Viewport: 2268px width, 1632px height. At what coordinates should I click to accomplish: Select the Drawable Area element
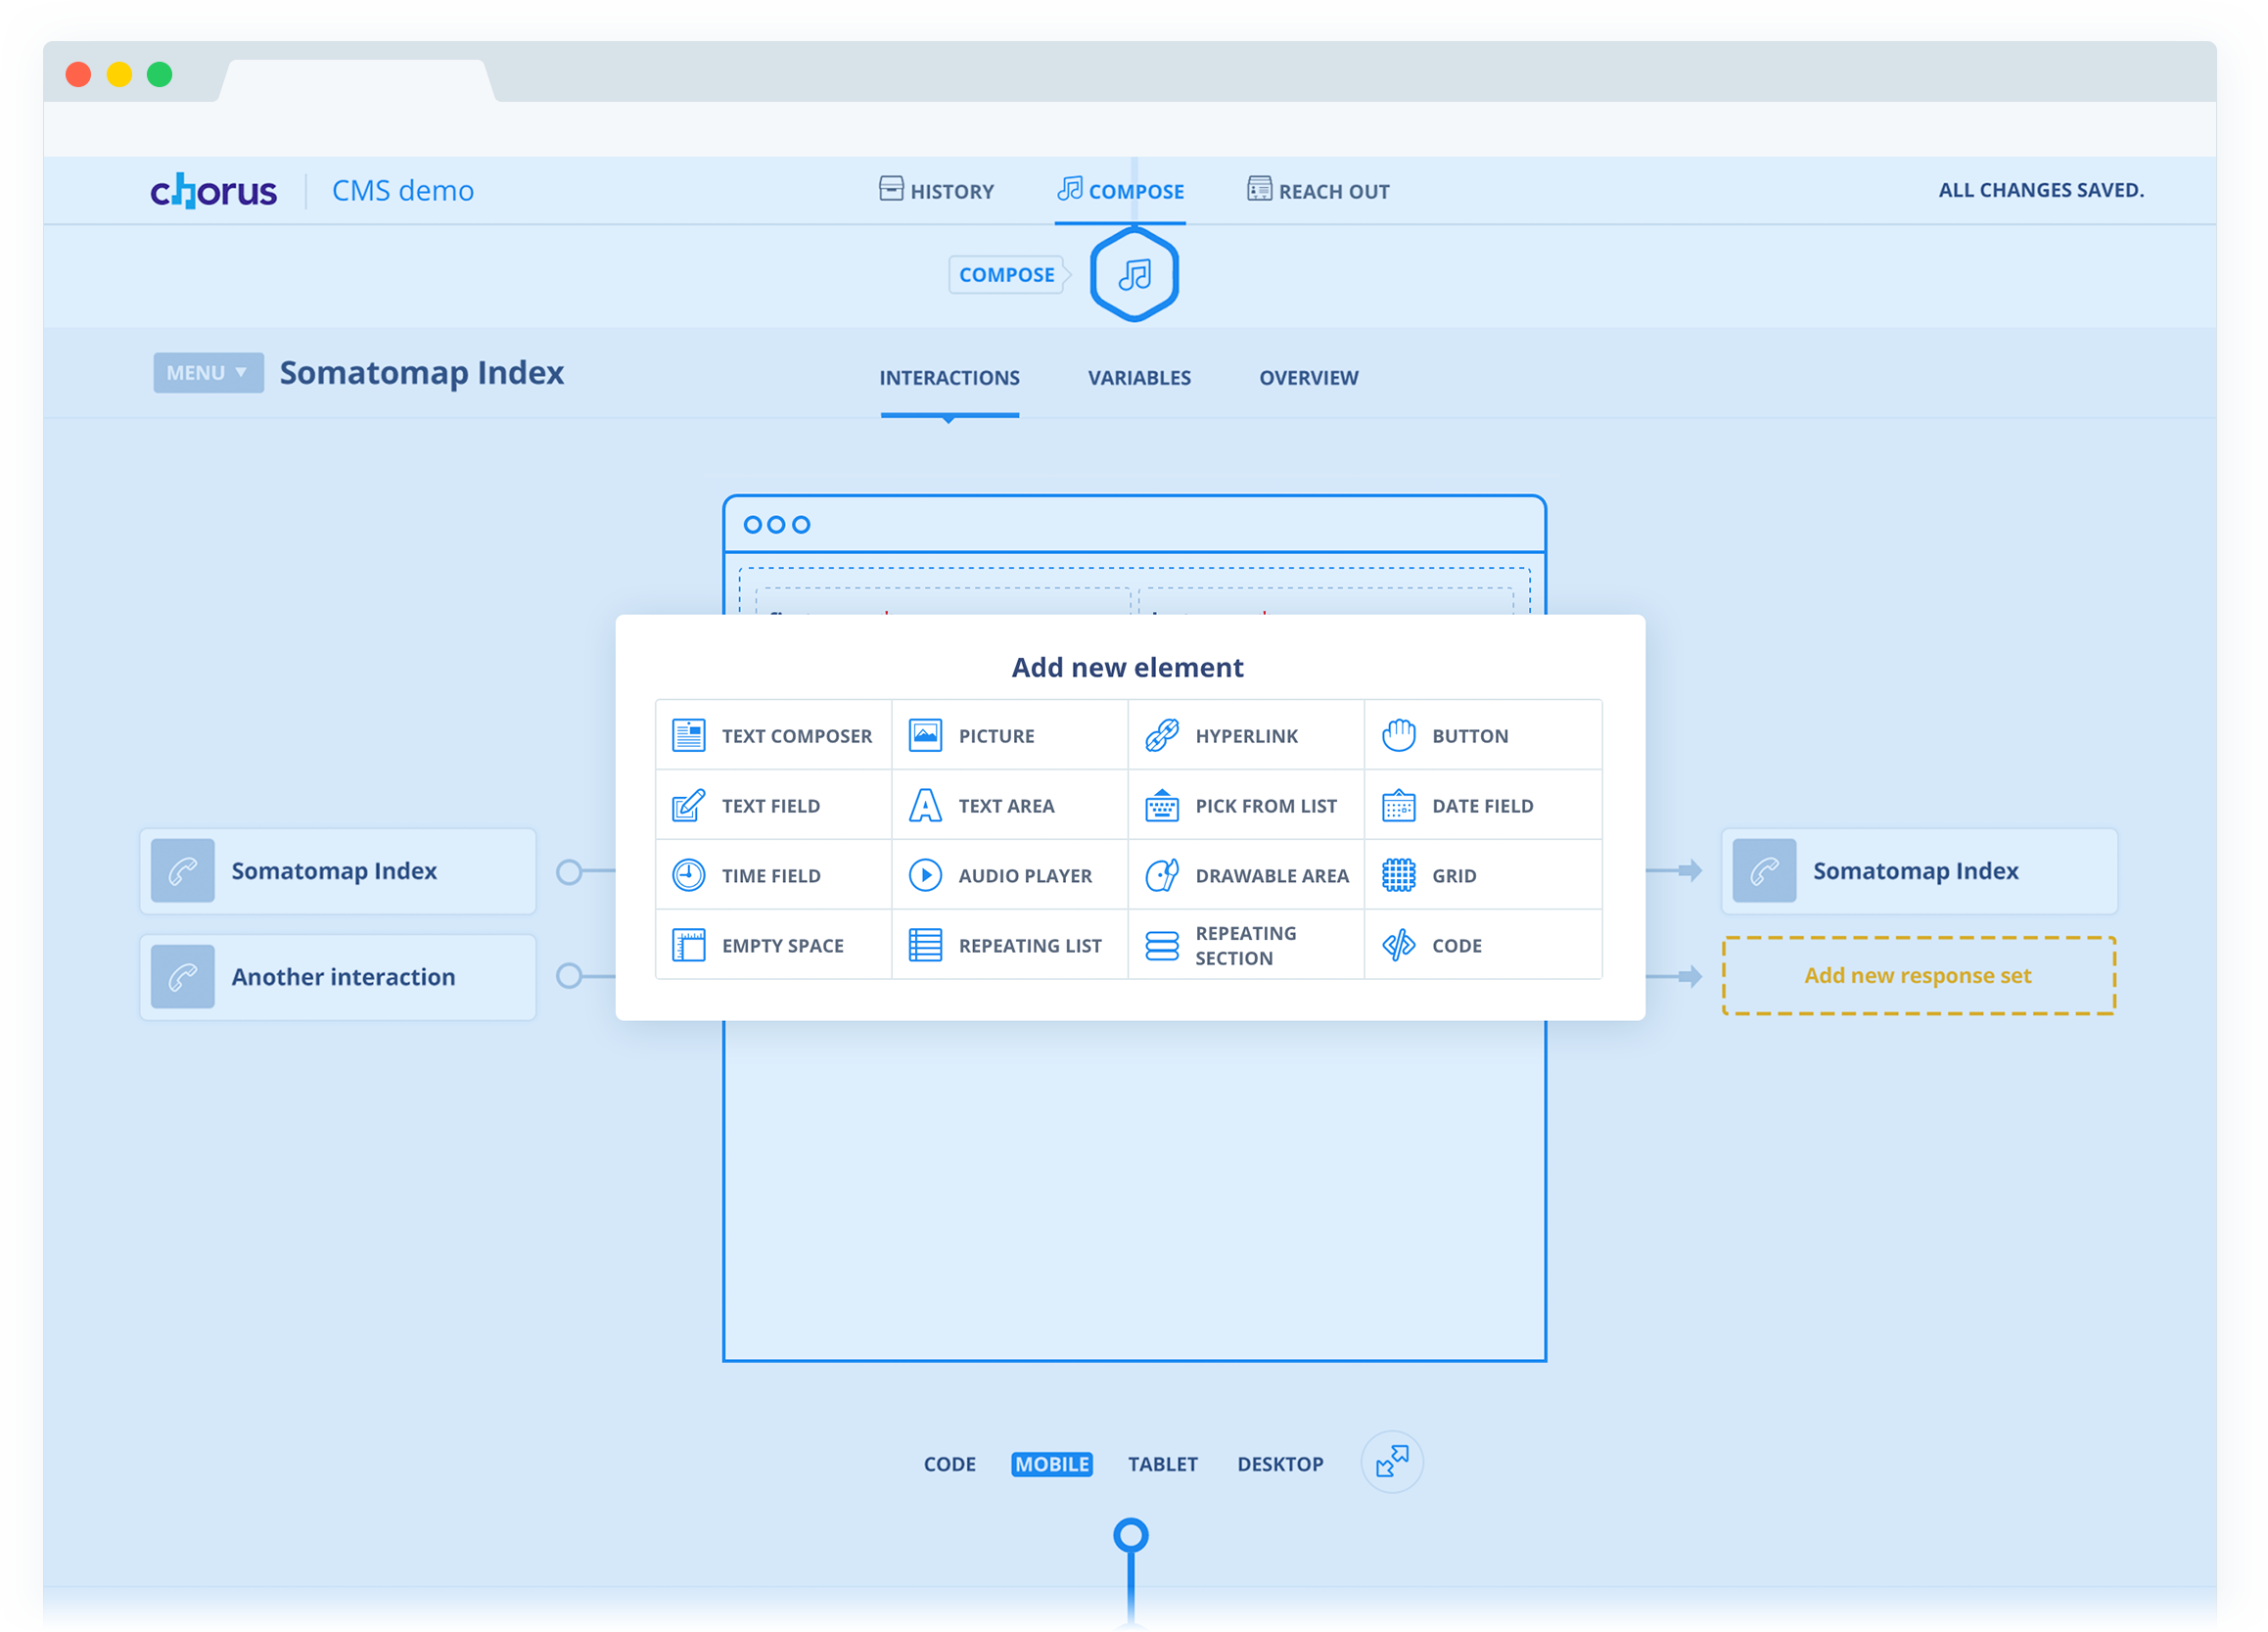(x=1245, y=875)
